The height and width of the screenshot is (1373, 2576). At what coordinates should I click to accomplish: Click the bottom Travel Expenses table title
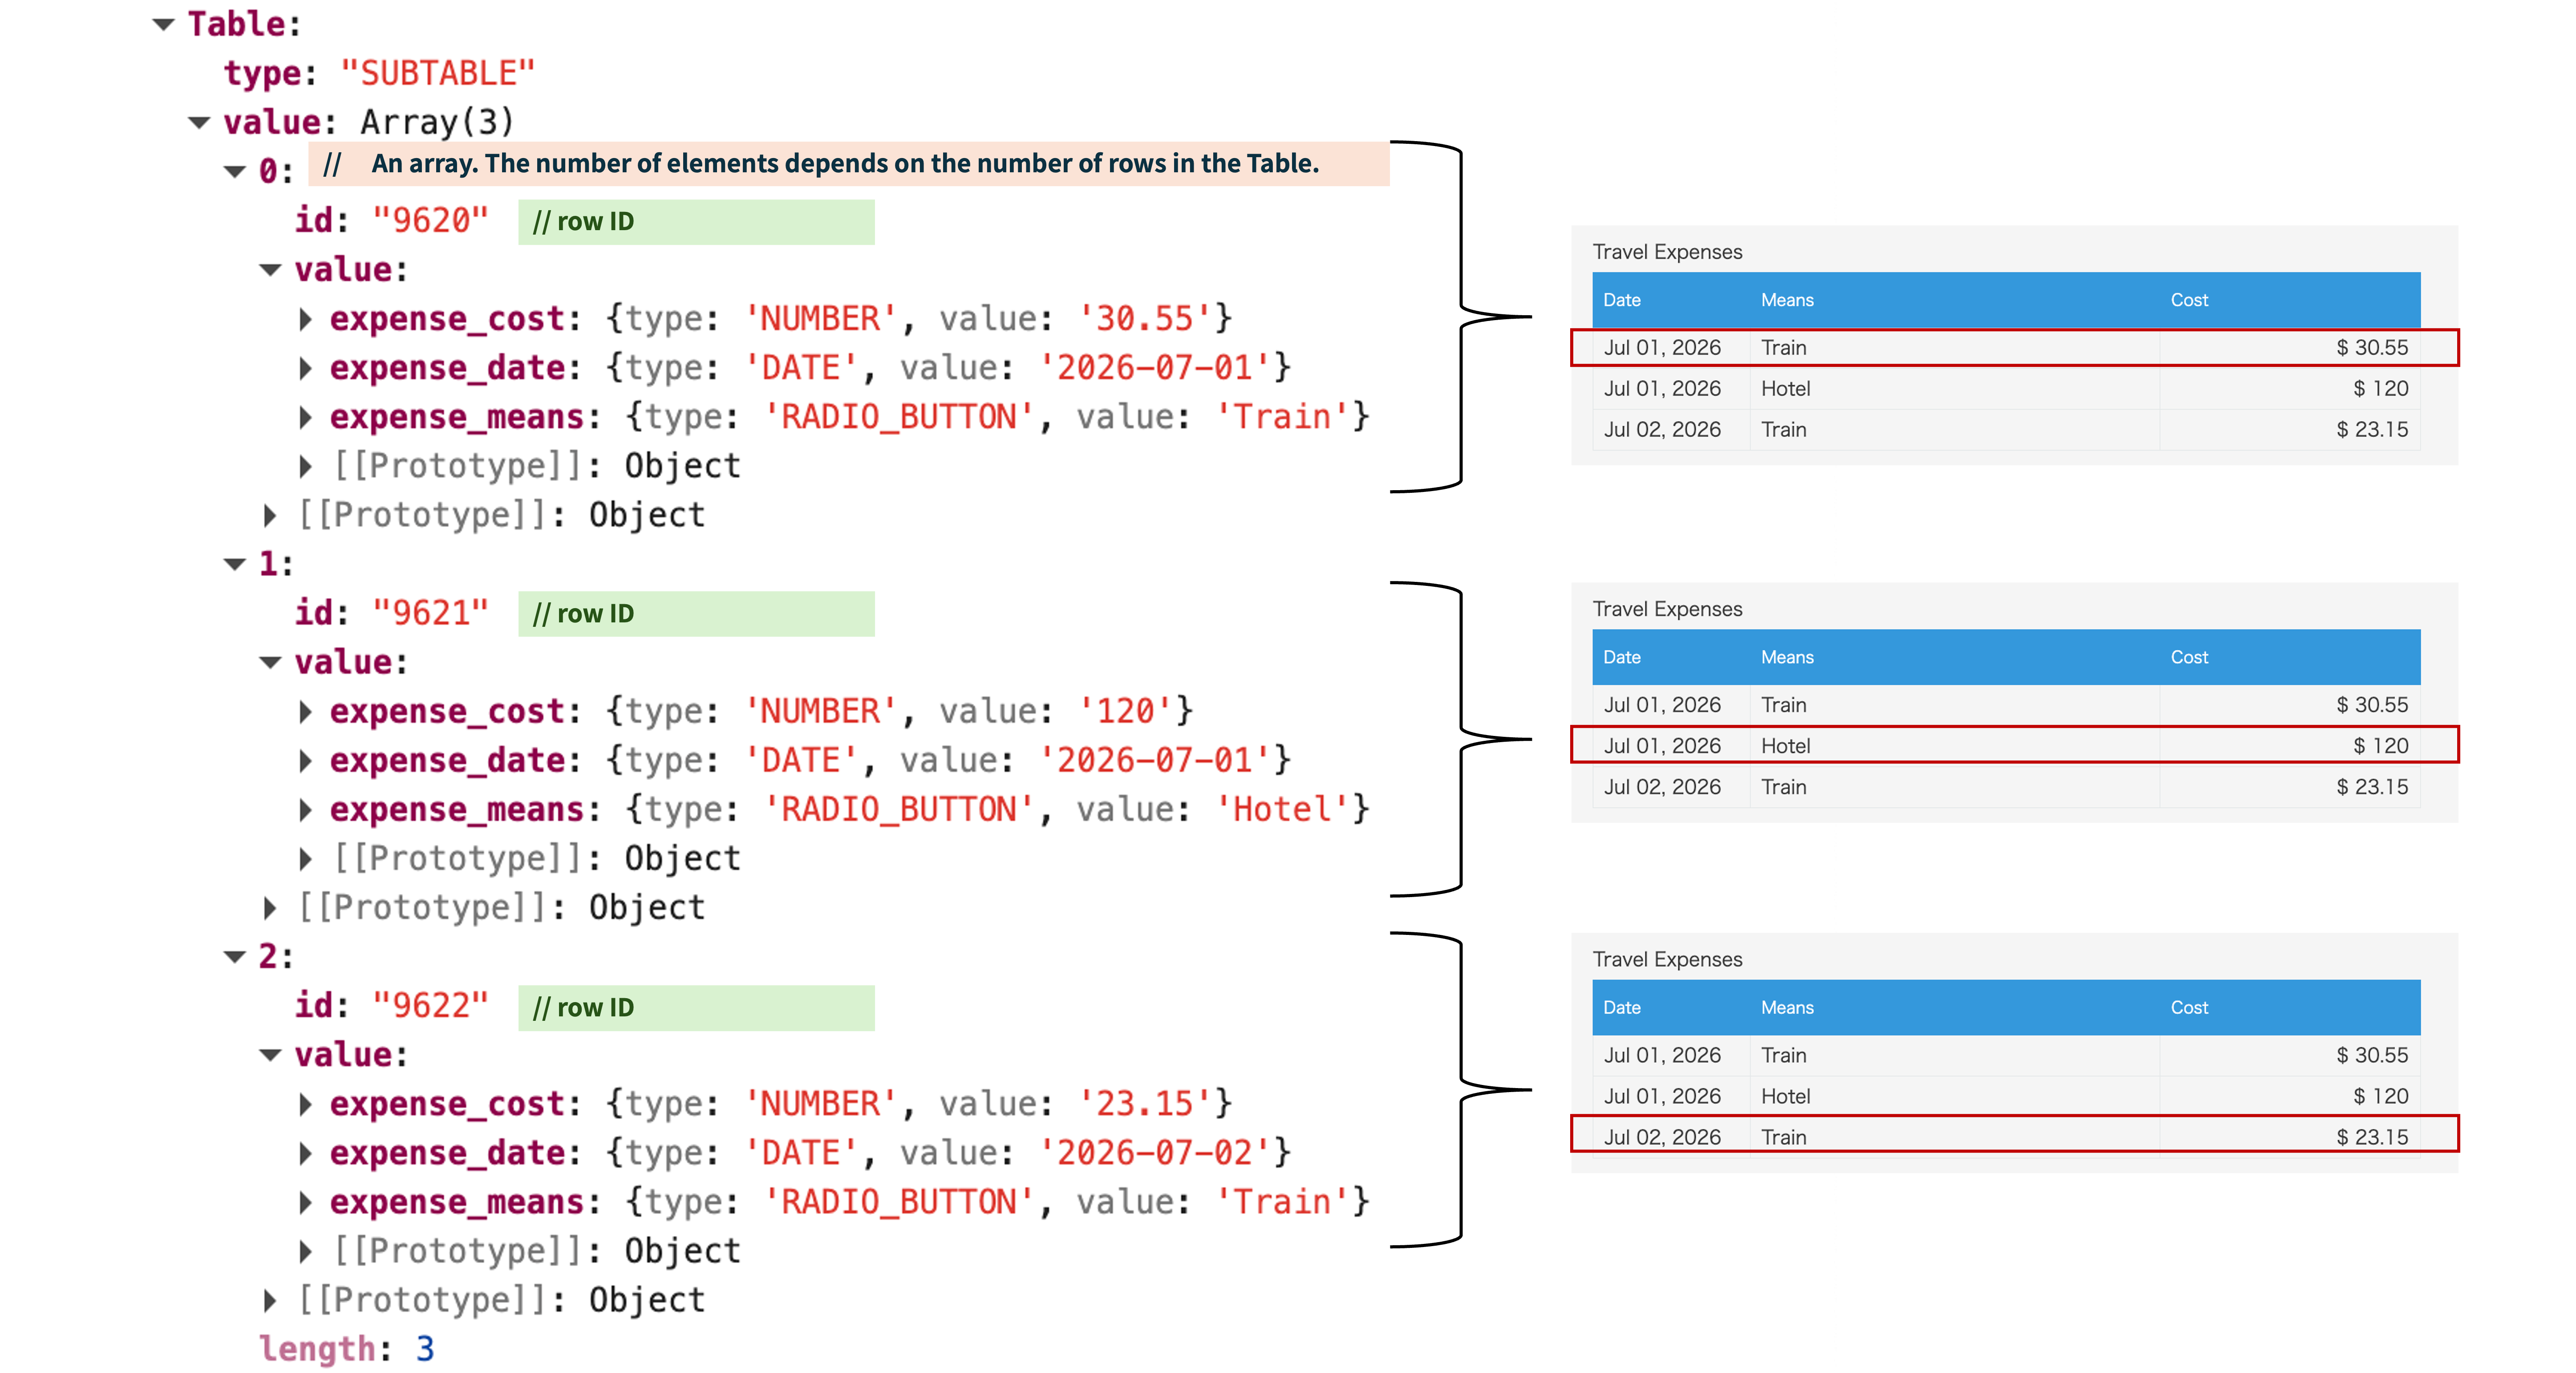(x=1667, y=960)
